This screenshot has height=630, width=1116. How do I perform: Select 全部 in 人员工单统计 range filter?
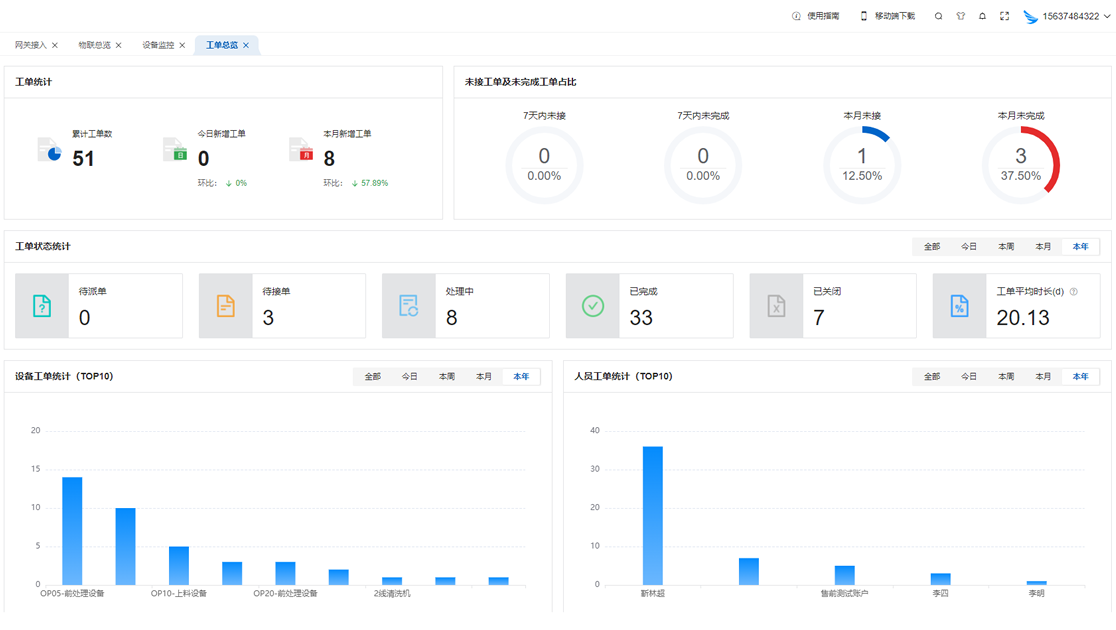click(932, 377)
